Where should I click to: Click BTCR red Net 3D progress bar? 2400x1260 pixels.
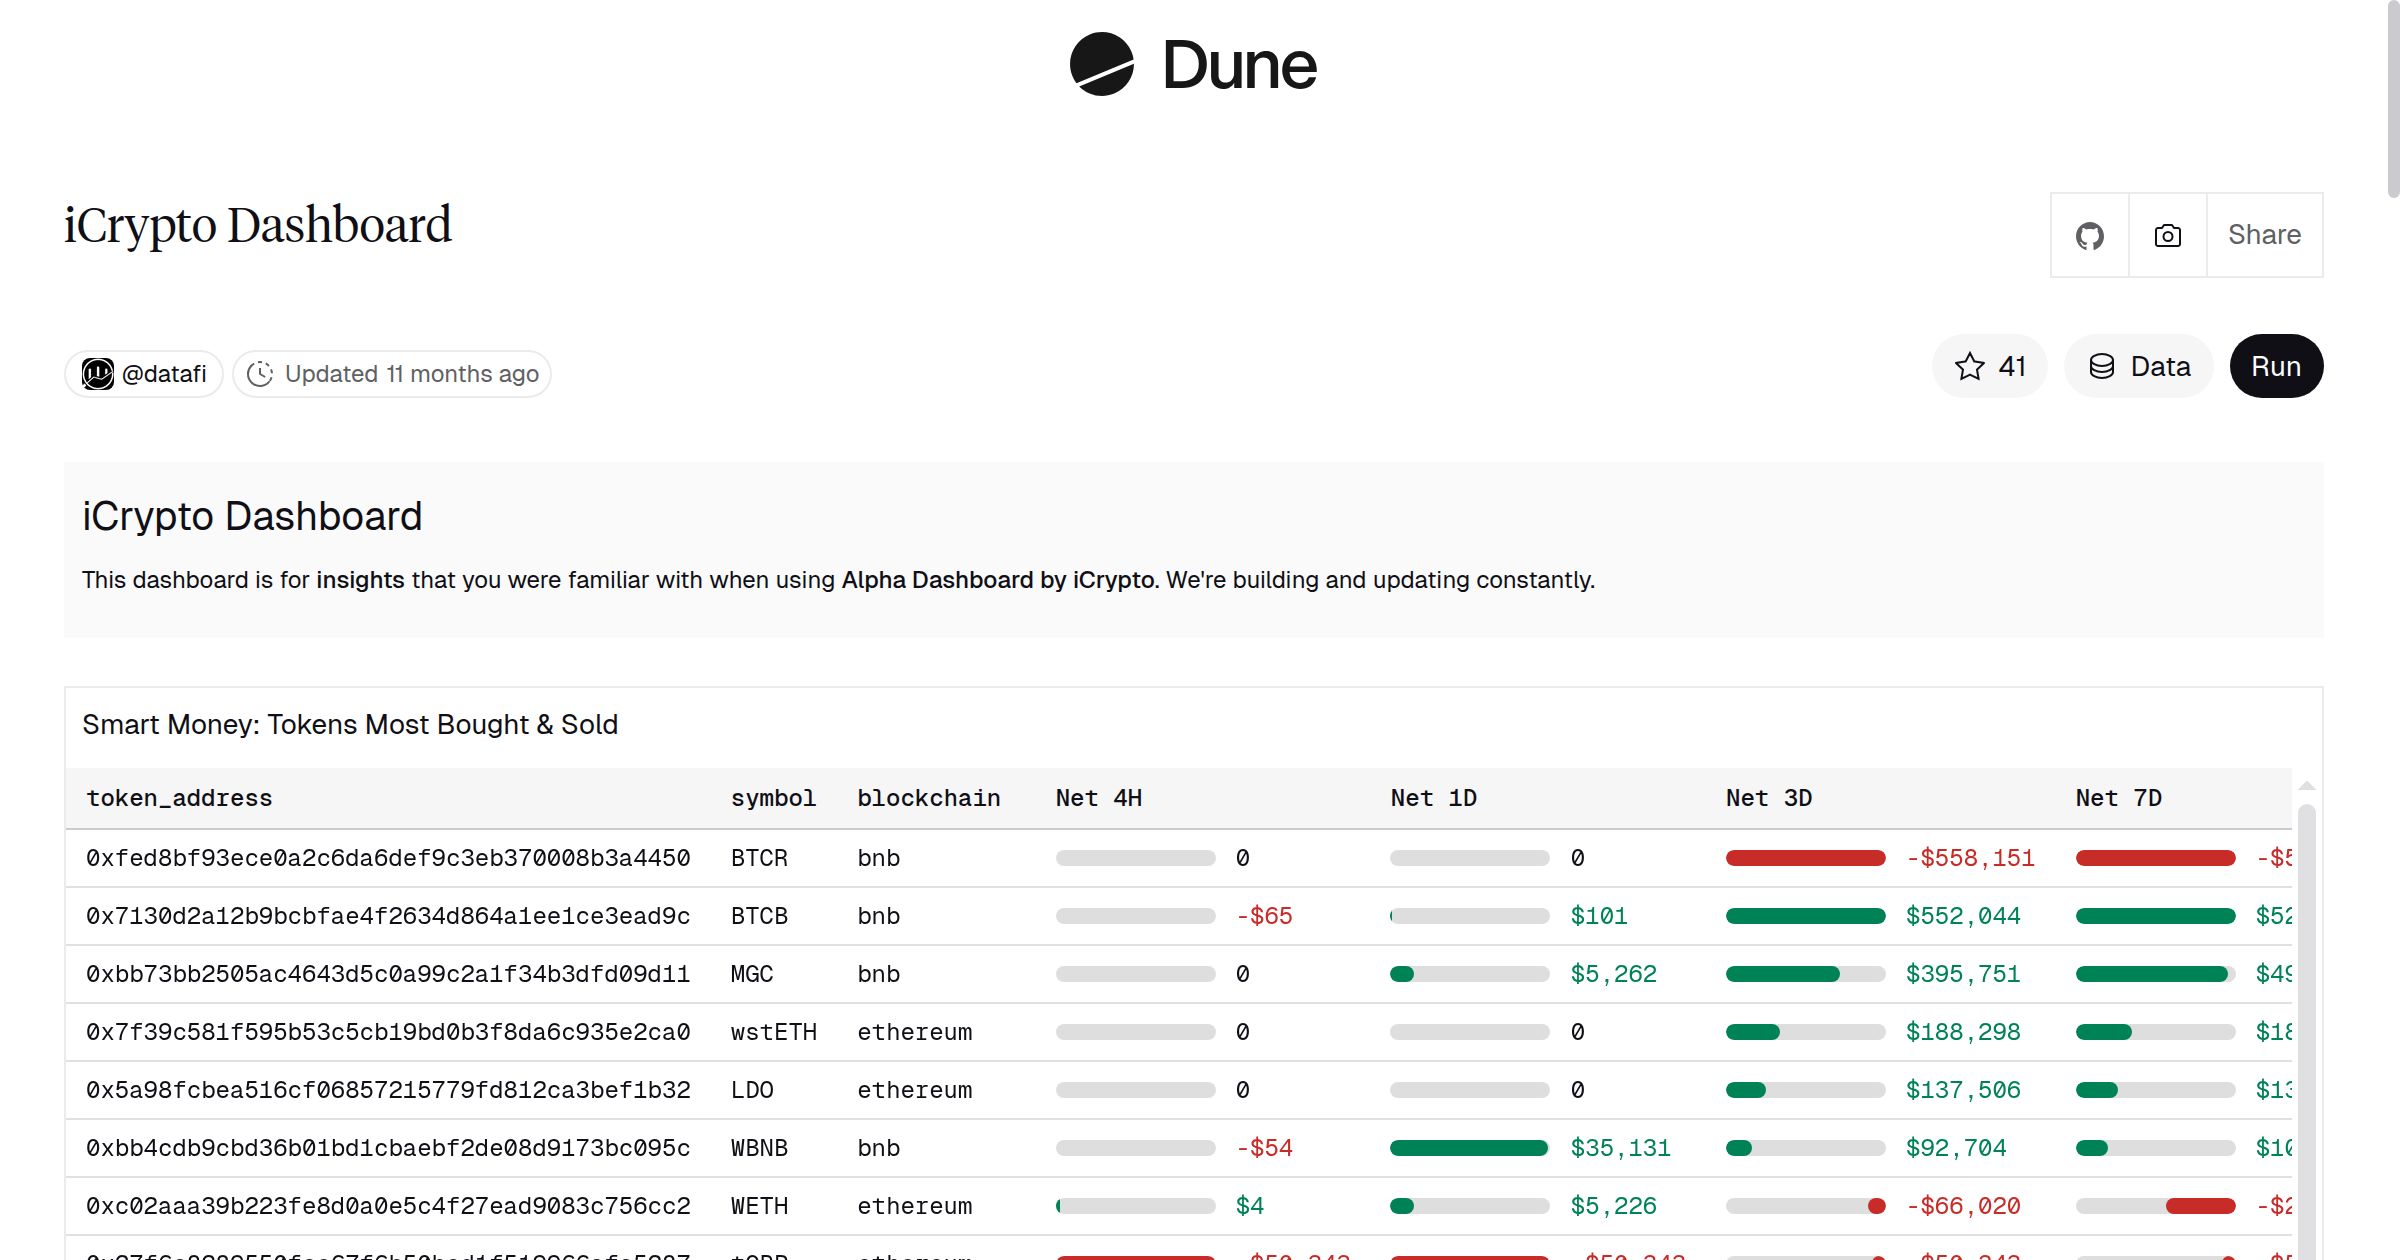tap(1805, 858)
